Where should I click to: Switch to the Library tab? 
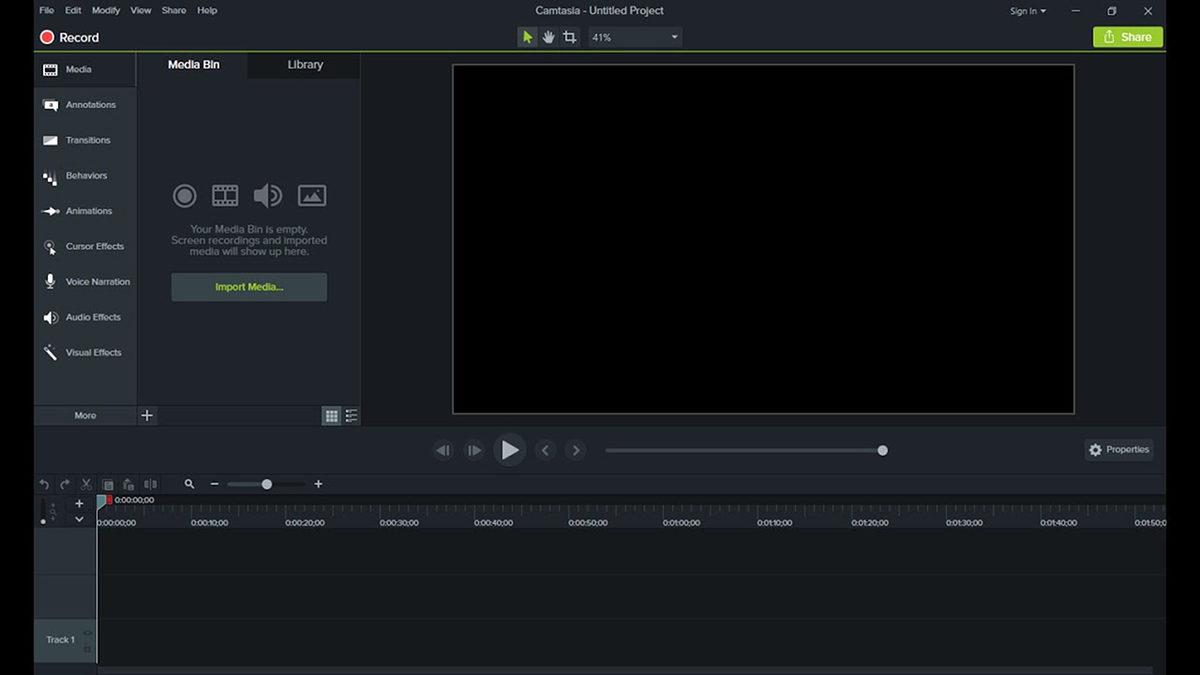pos(305,65)
